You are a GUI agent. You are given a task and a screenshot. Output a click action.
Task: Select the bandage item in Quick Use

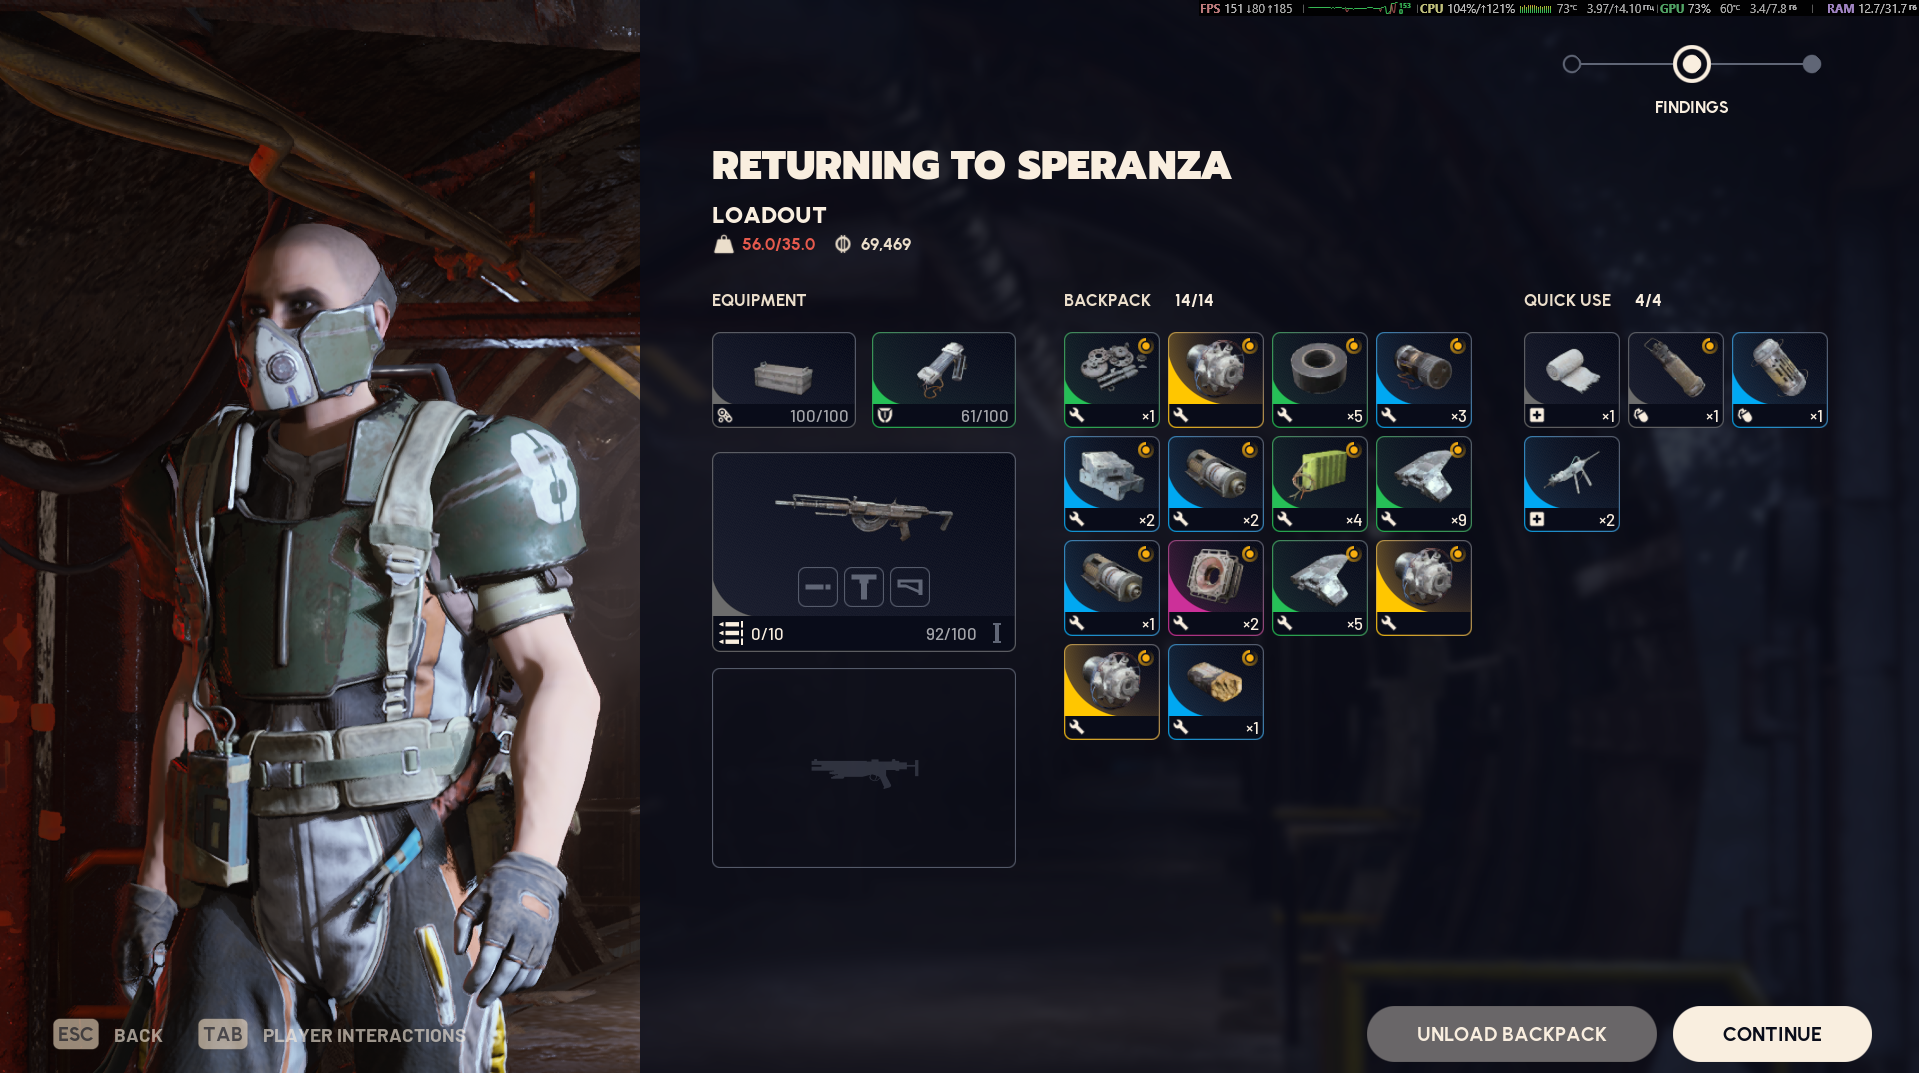1571,380
